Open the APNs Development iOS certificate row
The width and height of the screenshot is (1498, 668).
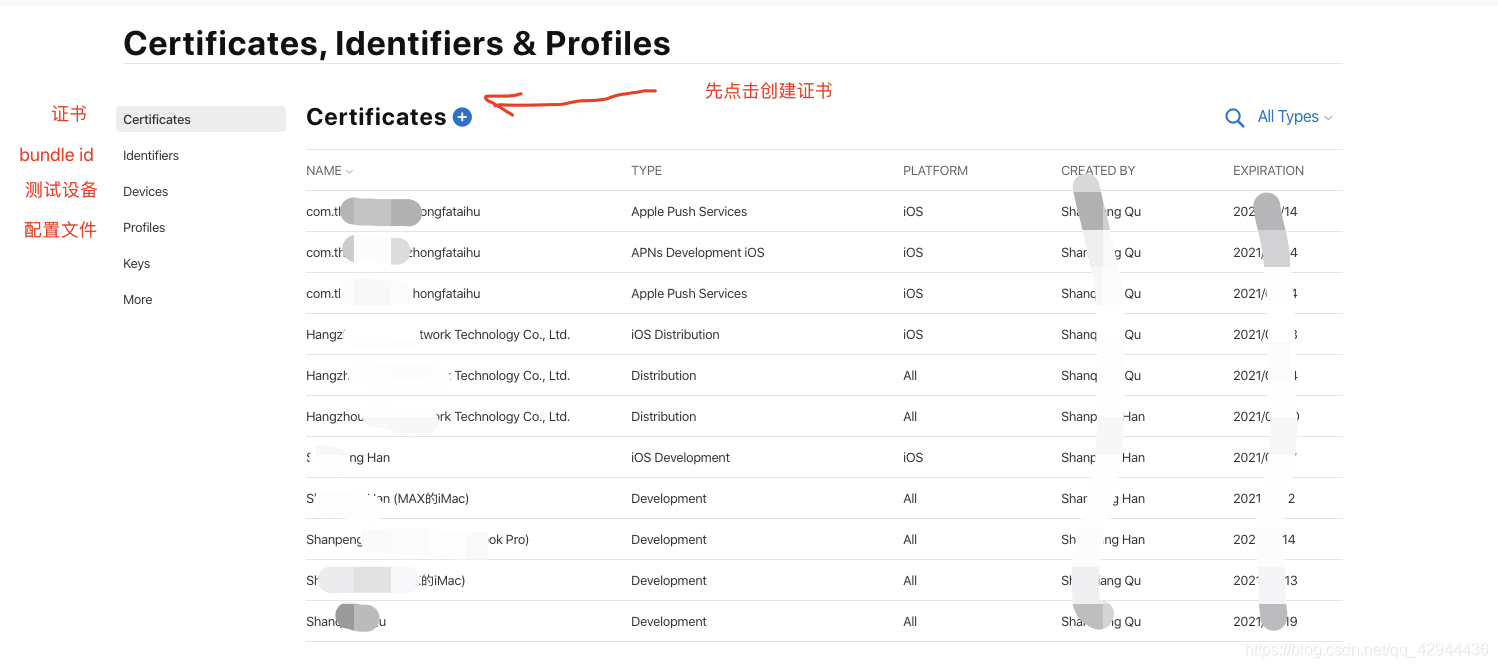pyautogui.click(x=824, y=253)
